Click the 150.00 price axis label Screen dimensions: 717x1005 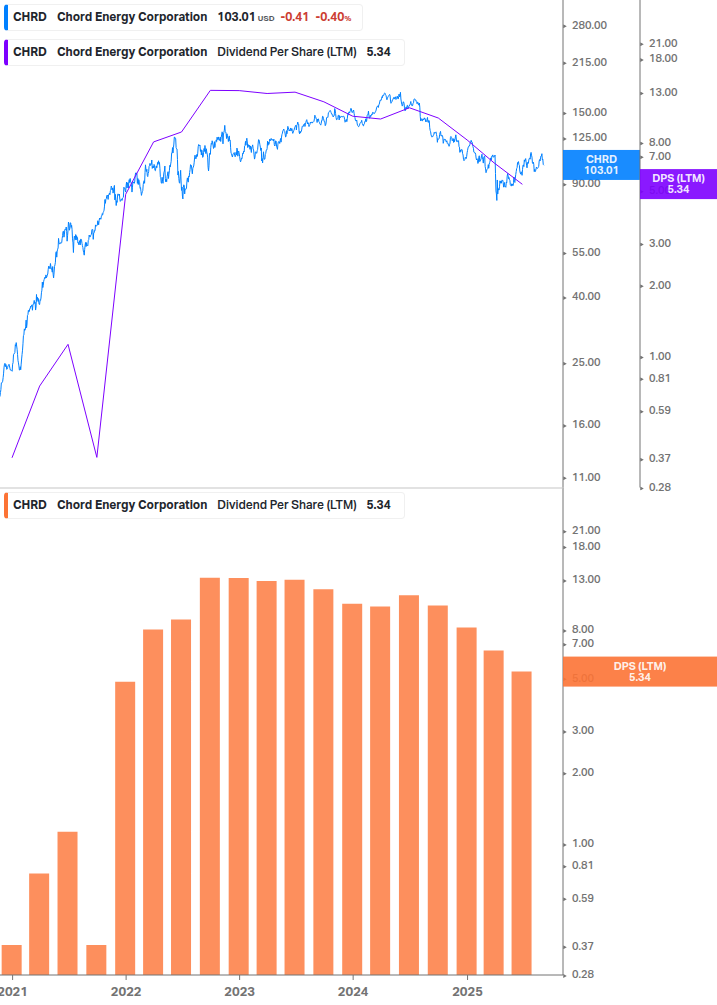[x=589, y=112]
